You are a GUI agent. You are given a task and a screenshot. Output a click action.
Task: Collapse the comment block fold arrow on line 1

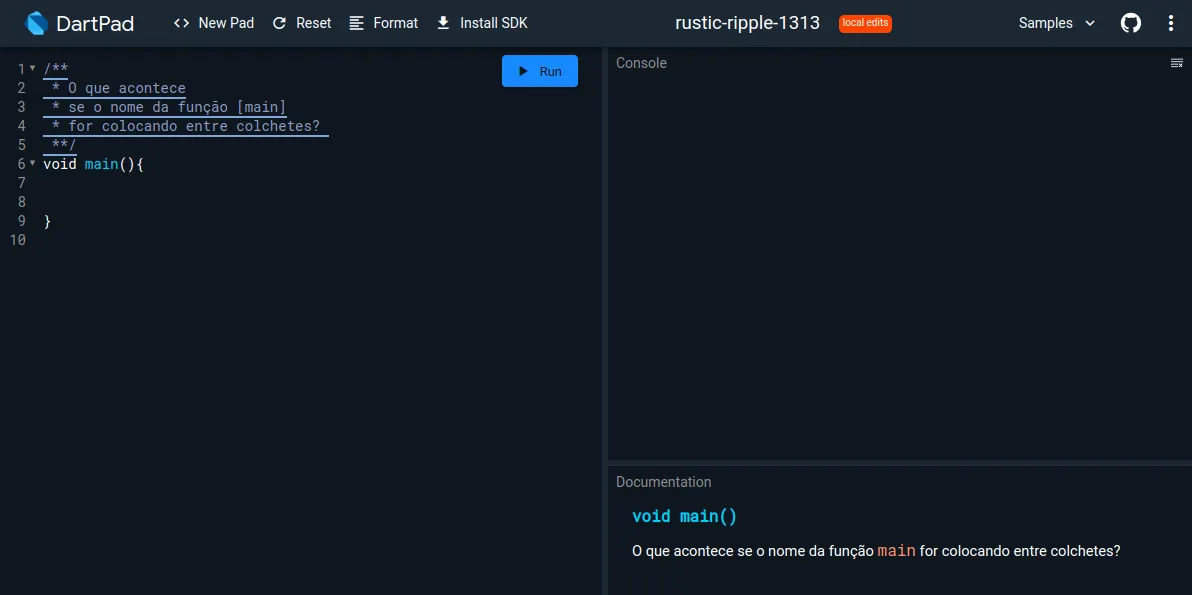coord(33,68)
